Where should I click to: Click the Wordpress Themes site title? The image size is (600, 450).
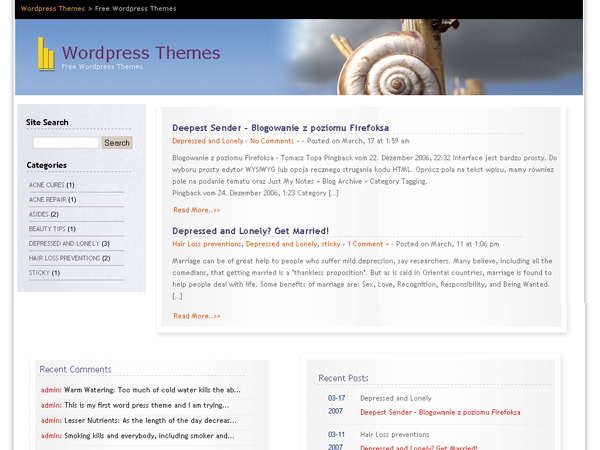tap(140, 53)
